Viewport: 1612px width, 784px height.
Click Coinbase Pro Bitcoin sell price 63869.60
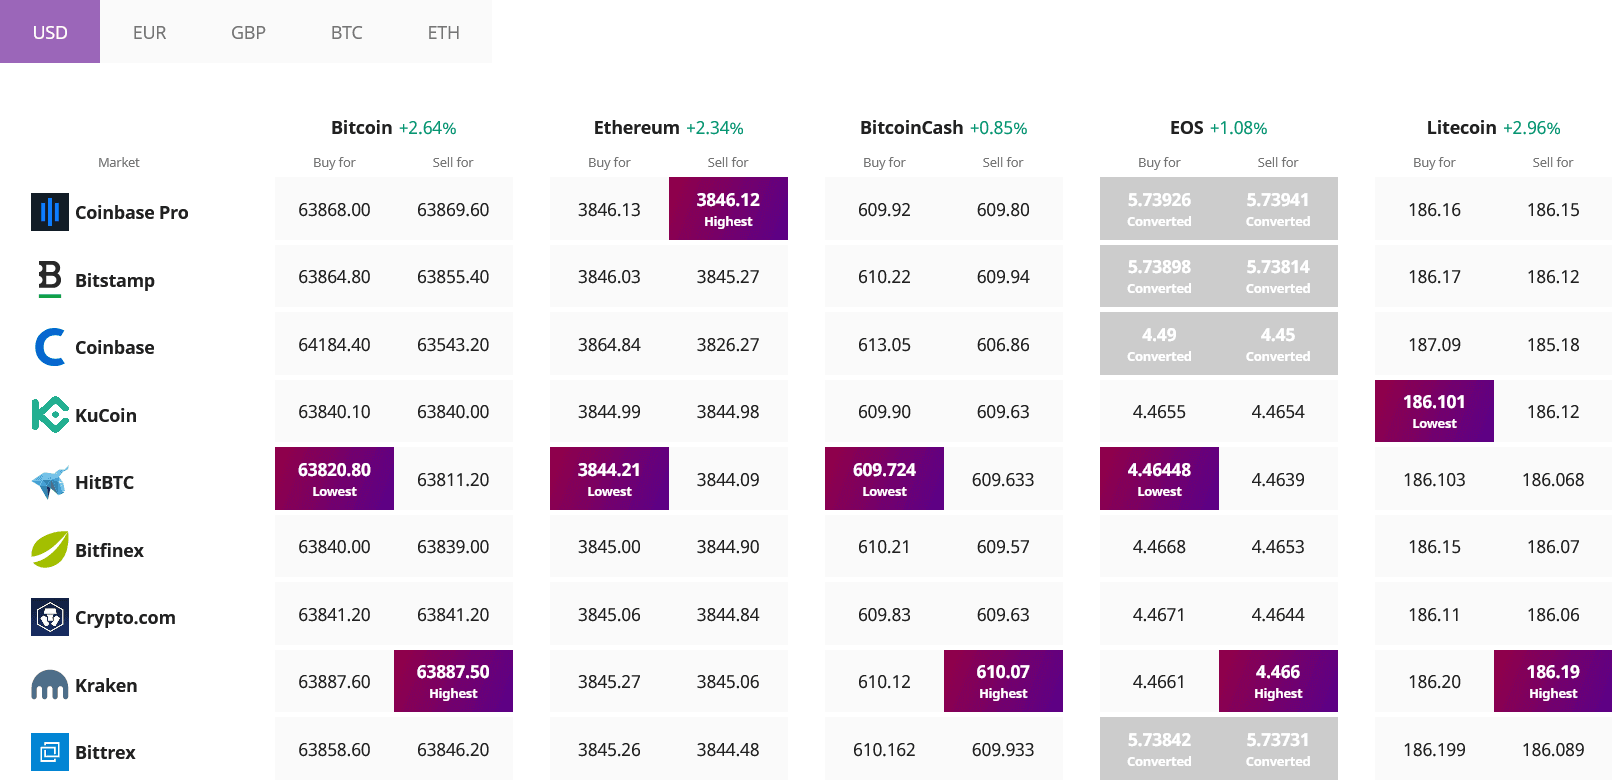point(453,209)
